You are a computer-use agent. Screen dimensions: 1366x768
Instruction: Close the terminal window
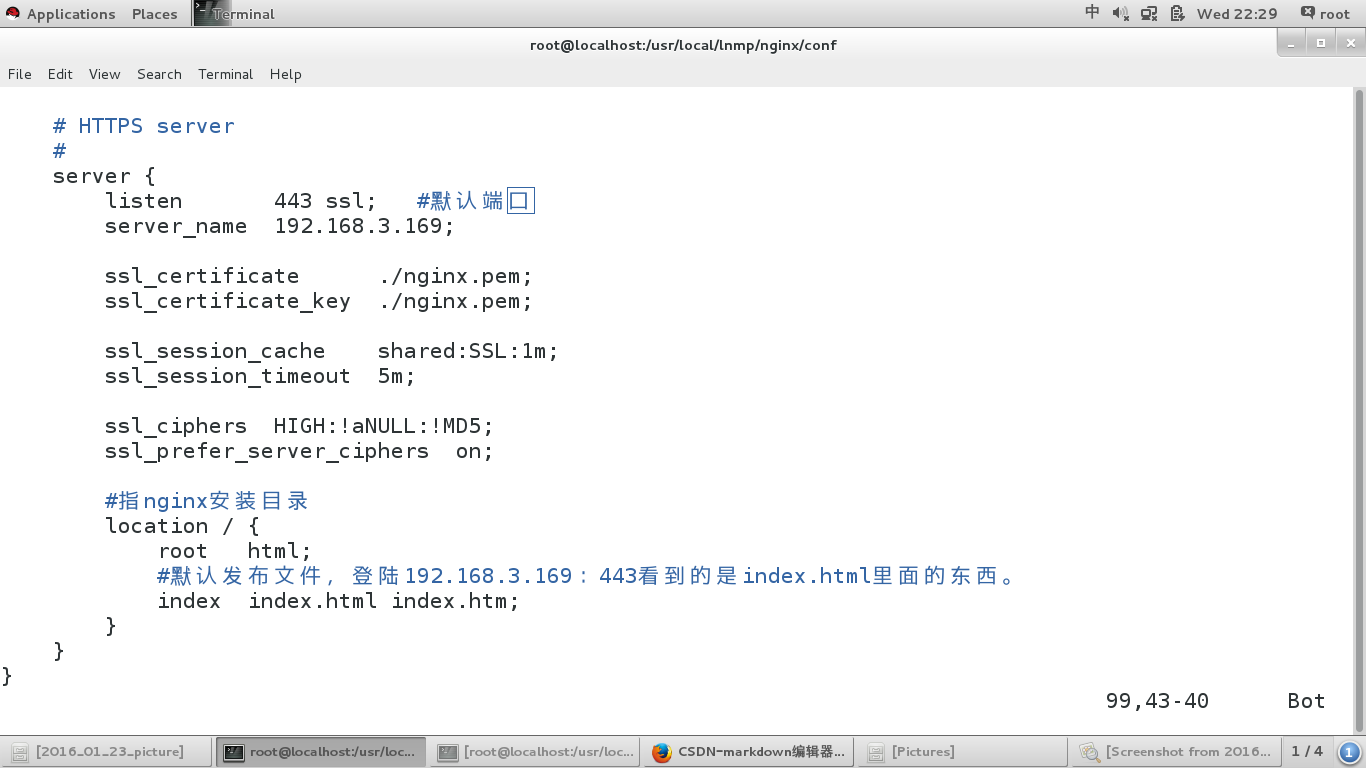(1349, 43)
